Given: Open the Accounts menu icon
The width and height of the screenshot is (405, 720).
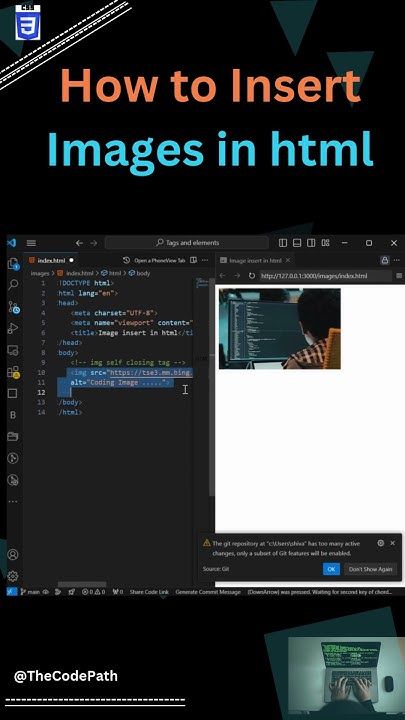Looking at the screenshot, I should coord(13,554).
